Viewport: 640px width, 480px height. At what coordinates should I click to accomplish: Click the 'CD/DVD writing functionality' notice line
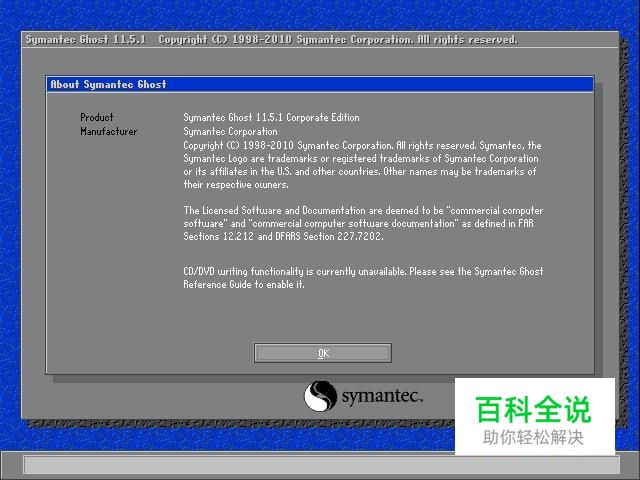click(x=363, y=271)
